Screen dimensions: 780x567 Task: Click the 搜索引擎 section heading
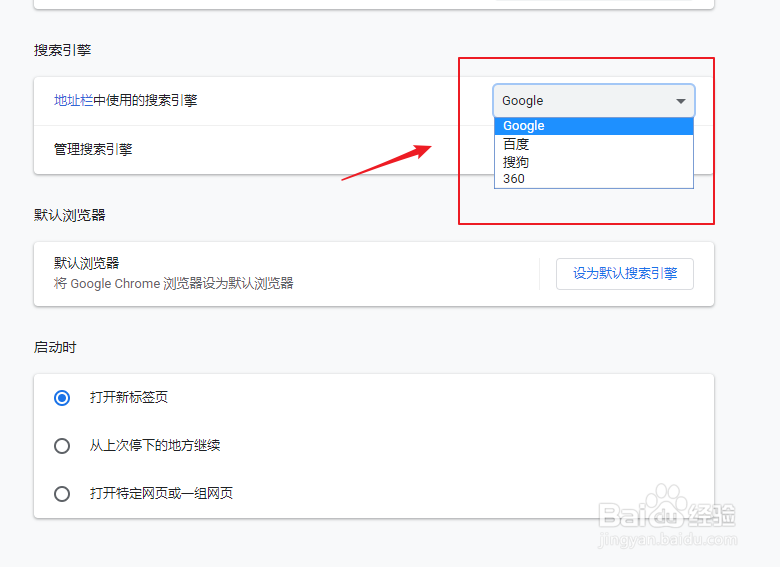[63, 50]
